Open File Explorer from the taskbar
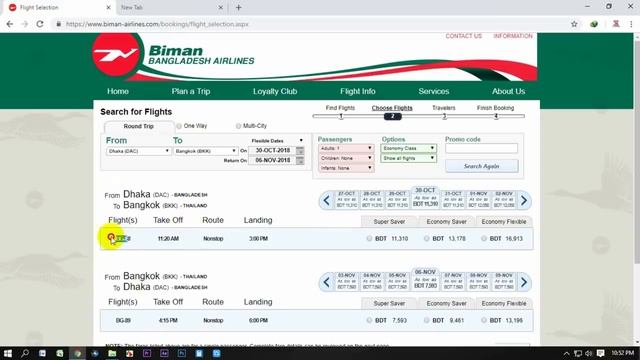Image resolution: width=640 pixels, height=360 pixels. [112, 353]
